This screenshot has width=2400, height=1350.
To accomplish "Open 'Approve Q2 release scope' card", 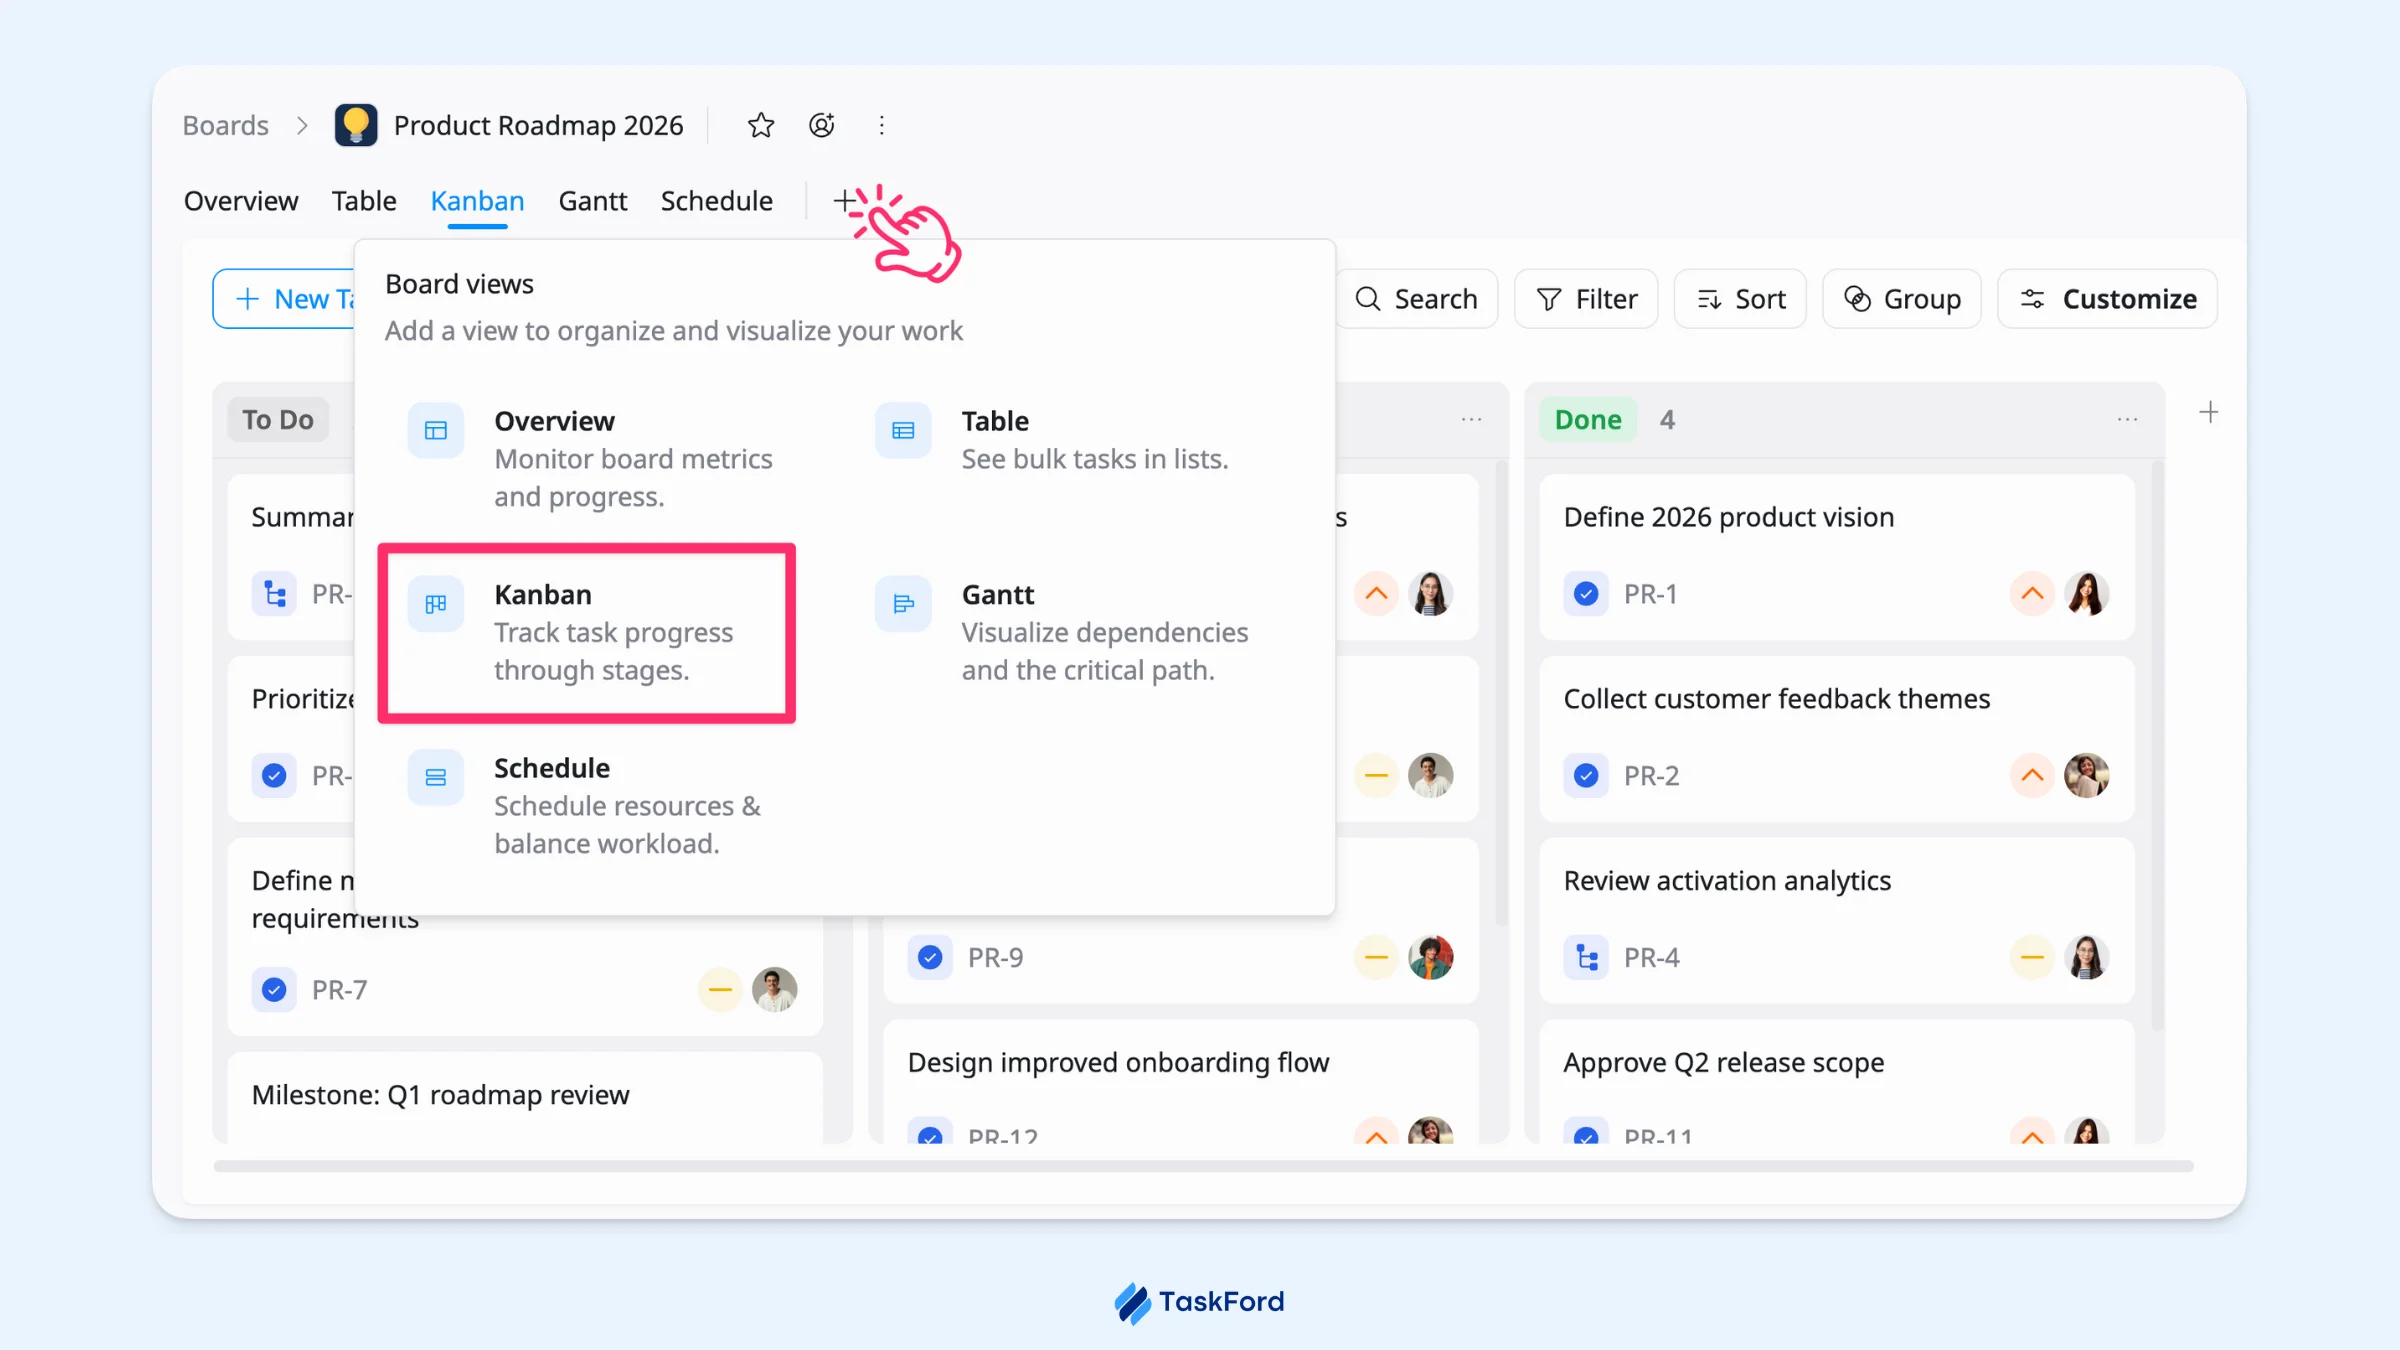I will (x=1836, y=1082).
